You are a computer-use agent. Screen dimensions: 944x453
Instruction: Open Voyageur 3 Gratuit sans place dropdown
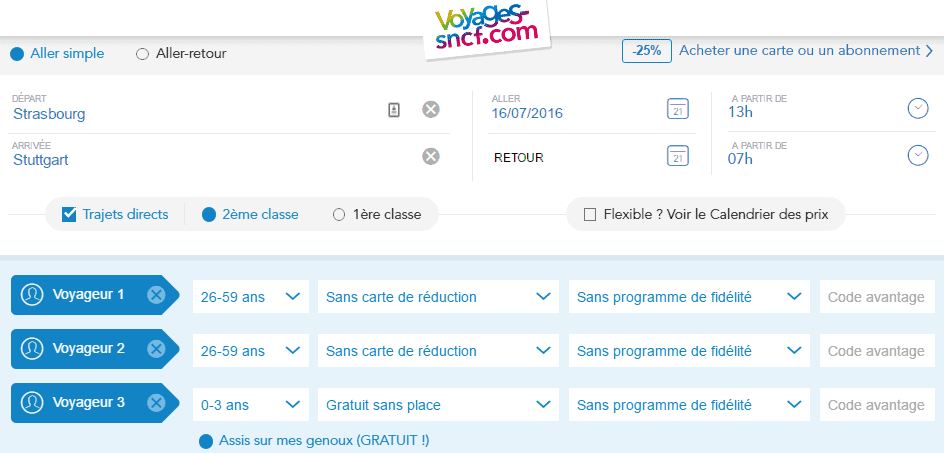click(x=438, y=405)
